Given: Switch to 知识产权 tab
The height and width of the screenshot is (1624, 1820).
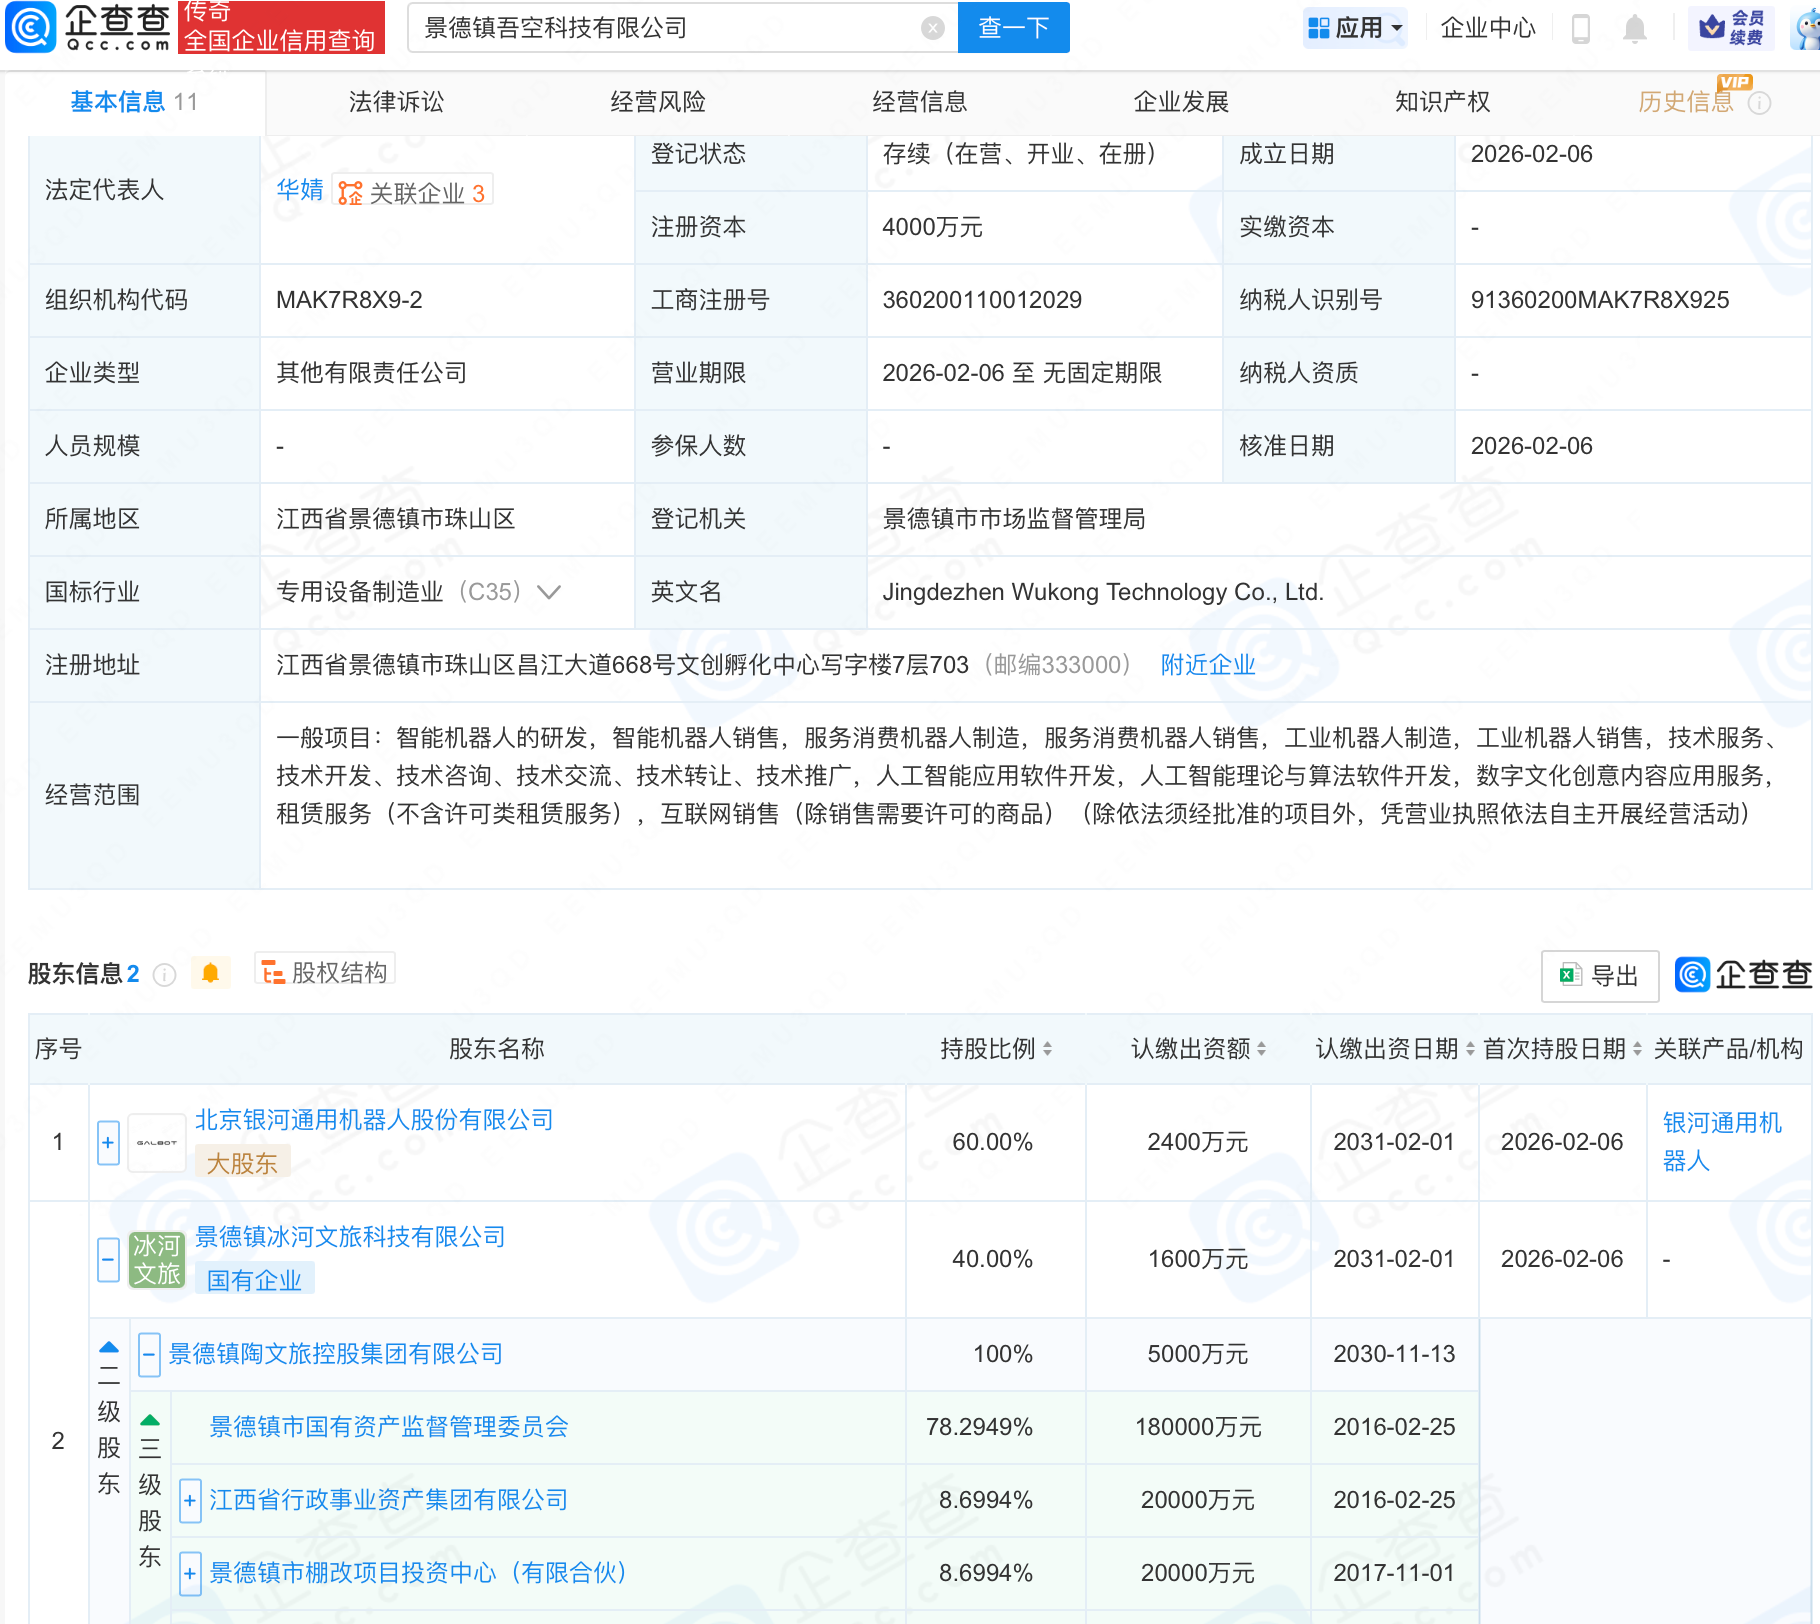Looking at the screenshot, I should 1442,102.
